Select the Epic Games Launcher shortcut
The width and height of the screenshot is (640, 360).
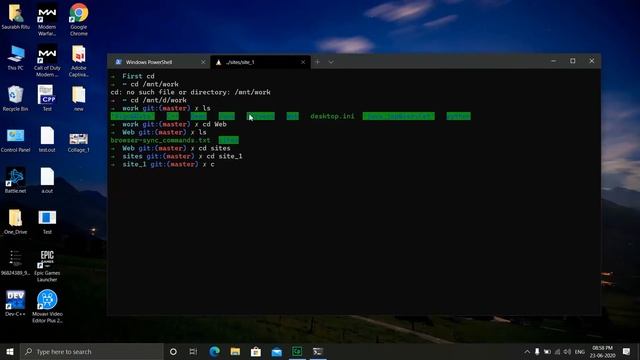[47, 266]
